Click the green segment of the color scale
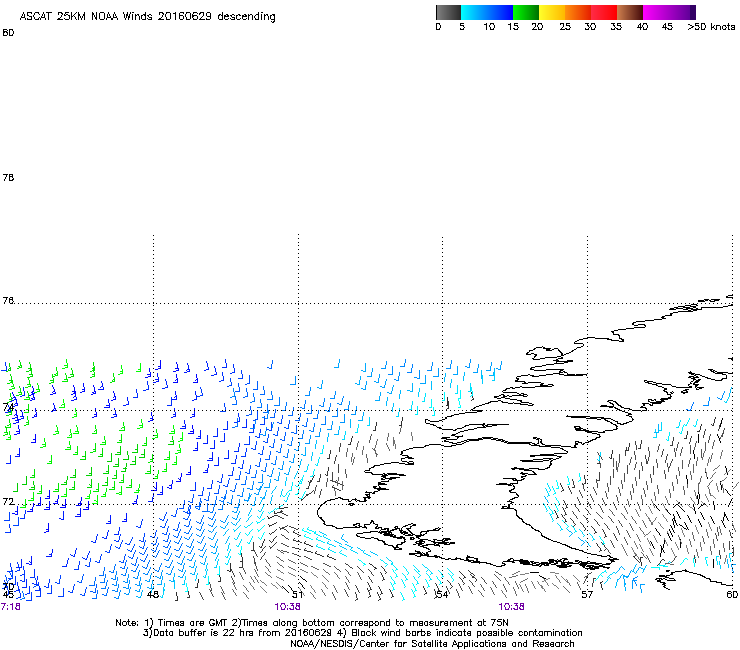740x650 pixels. pyautogui.click(x=526, y=12)
